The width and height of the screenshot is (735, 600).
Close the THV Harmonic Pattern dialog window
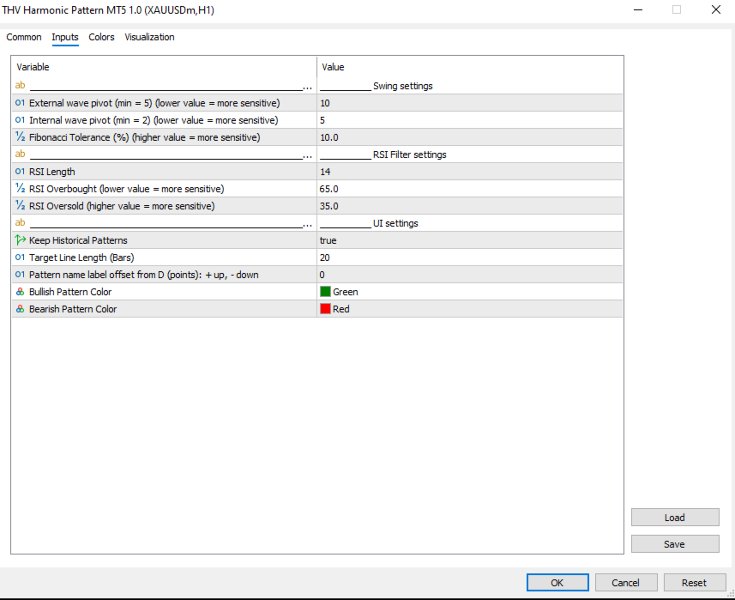[716, 9]
